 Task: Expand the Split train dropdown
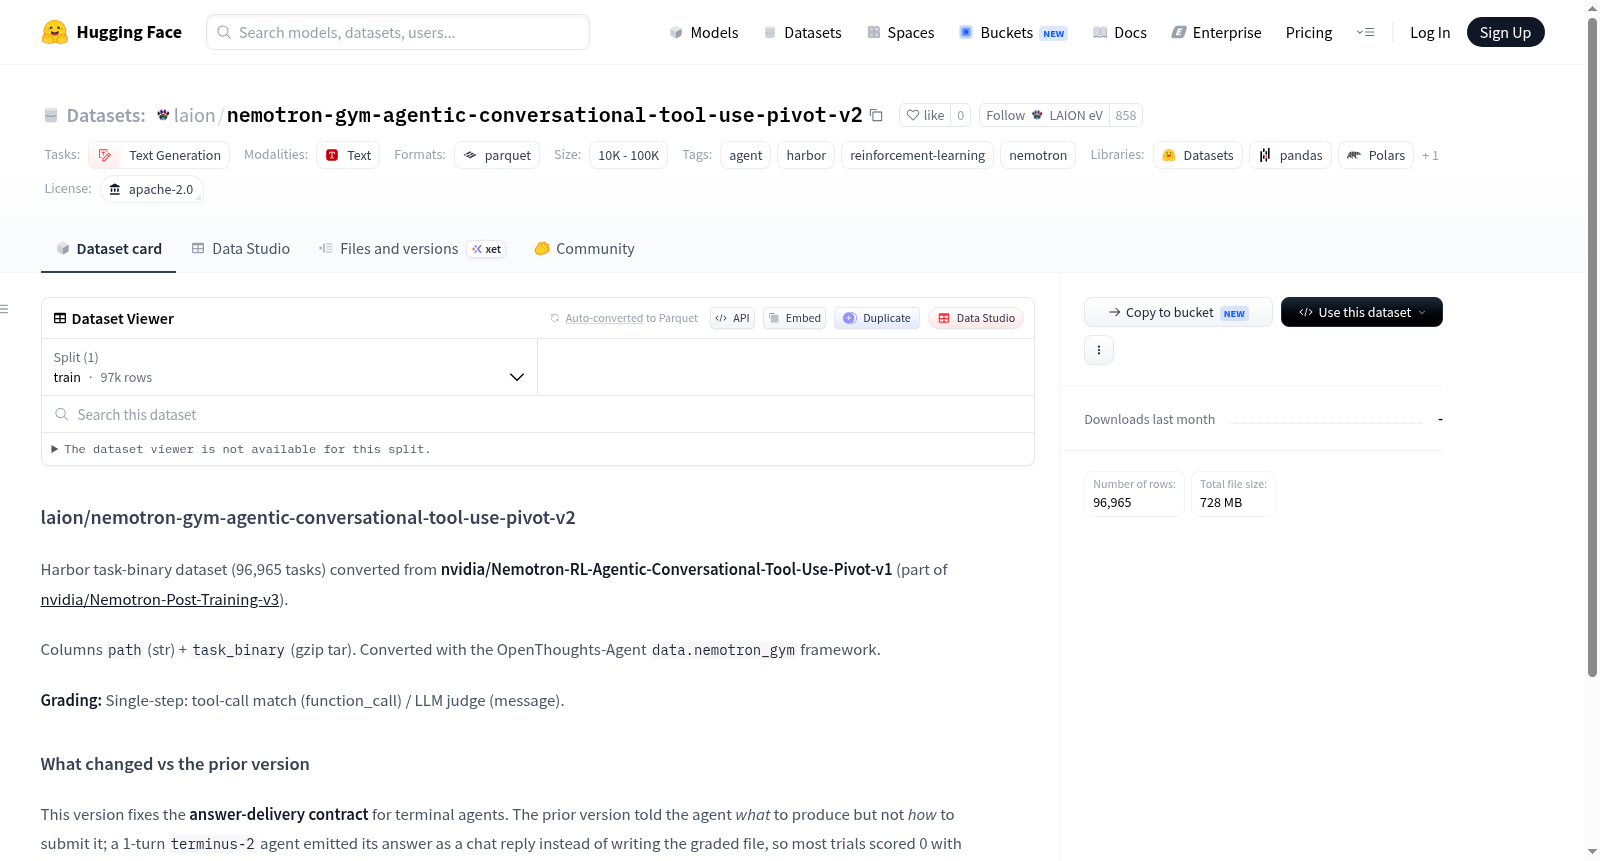[289, 367]
